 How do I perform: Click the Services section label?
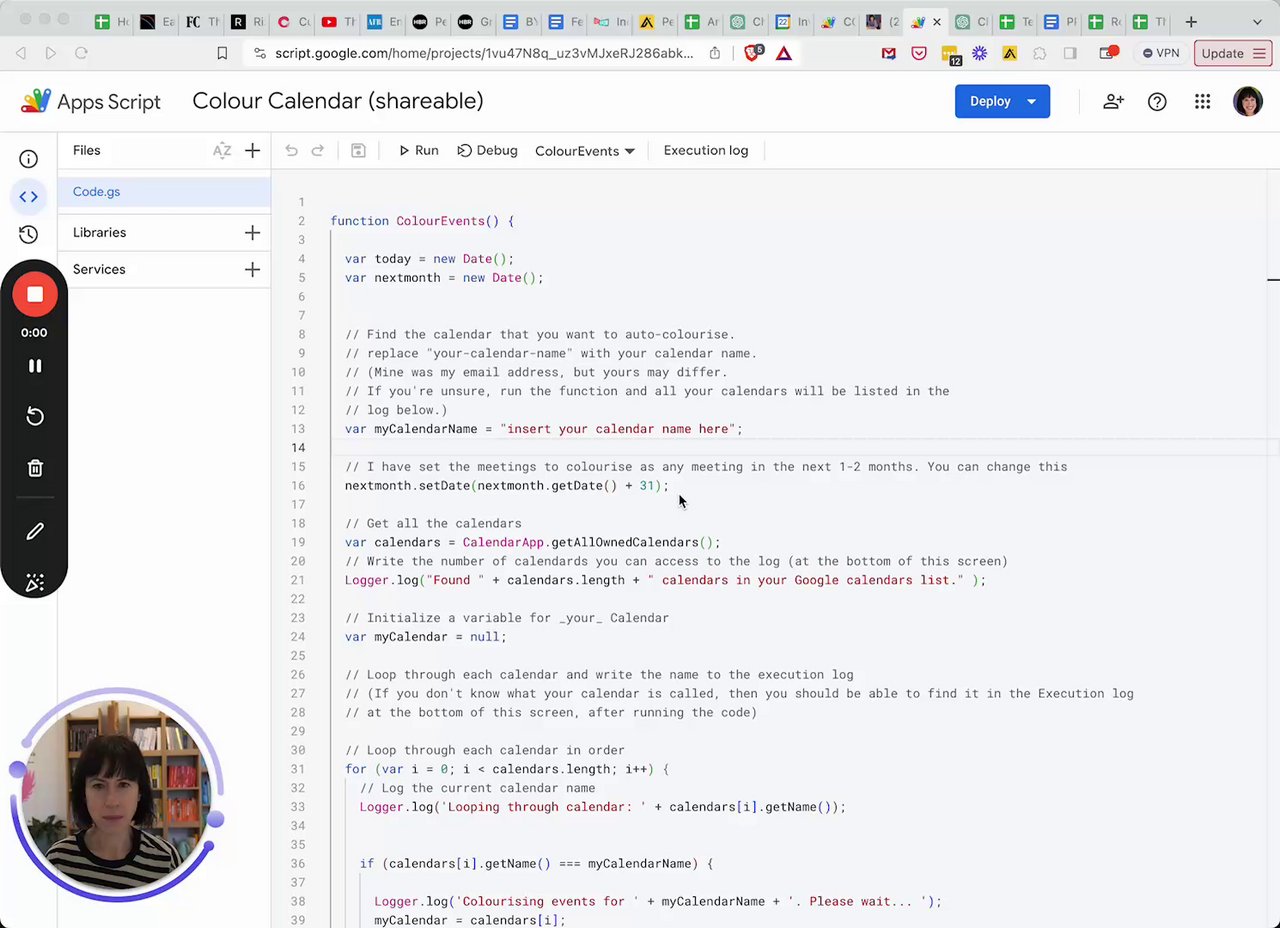click(99, 269)
